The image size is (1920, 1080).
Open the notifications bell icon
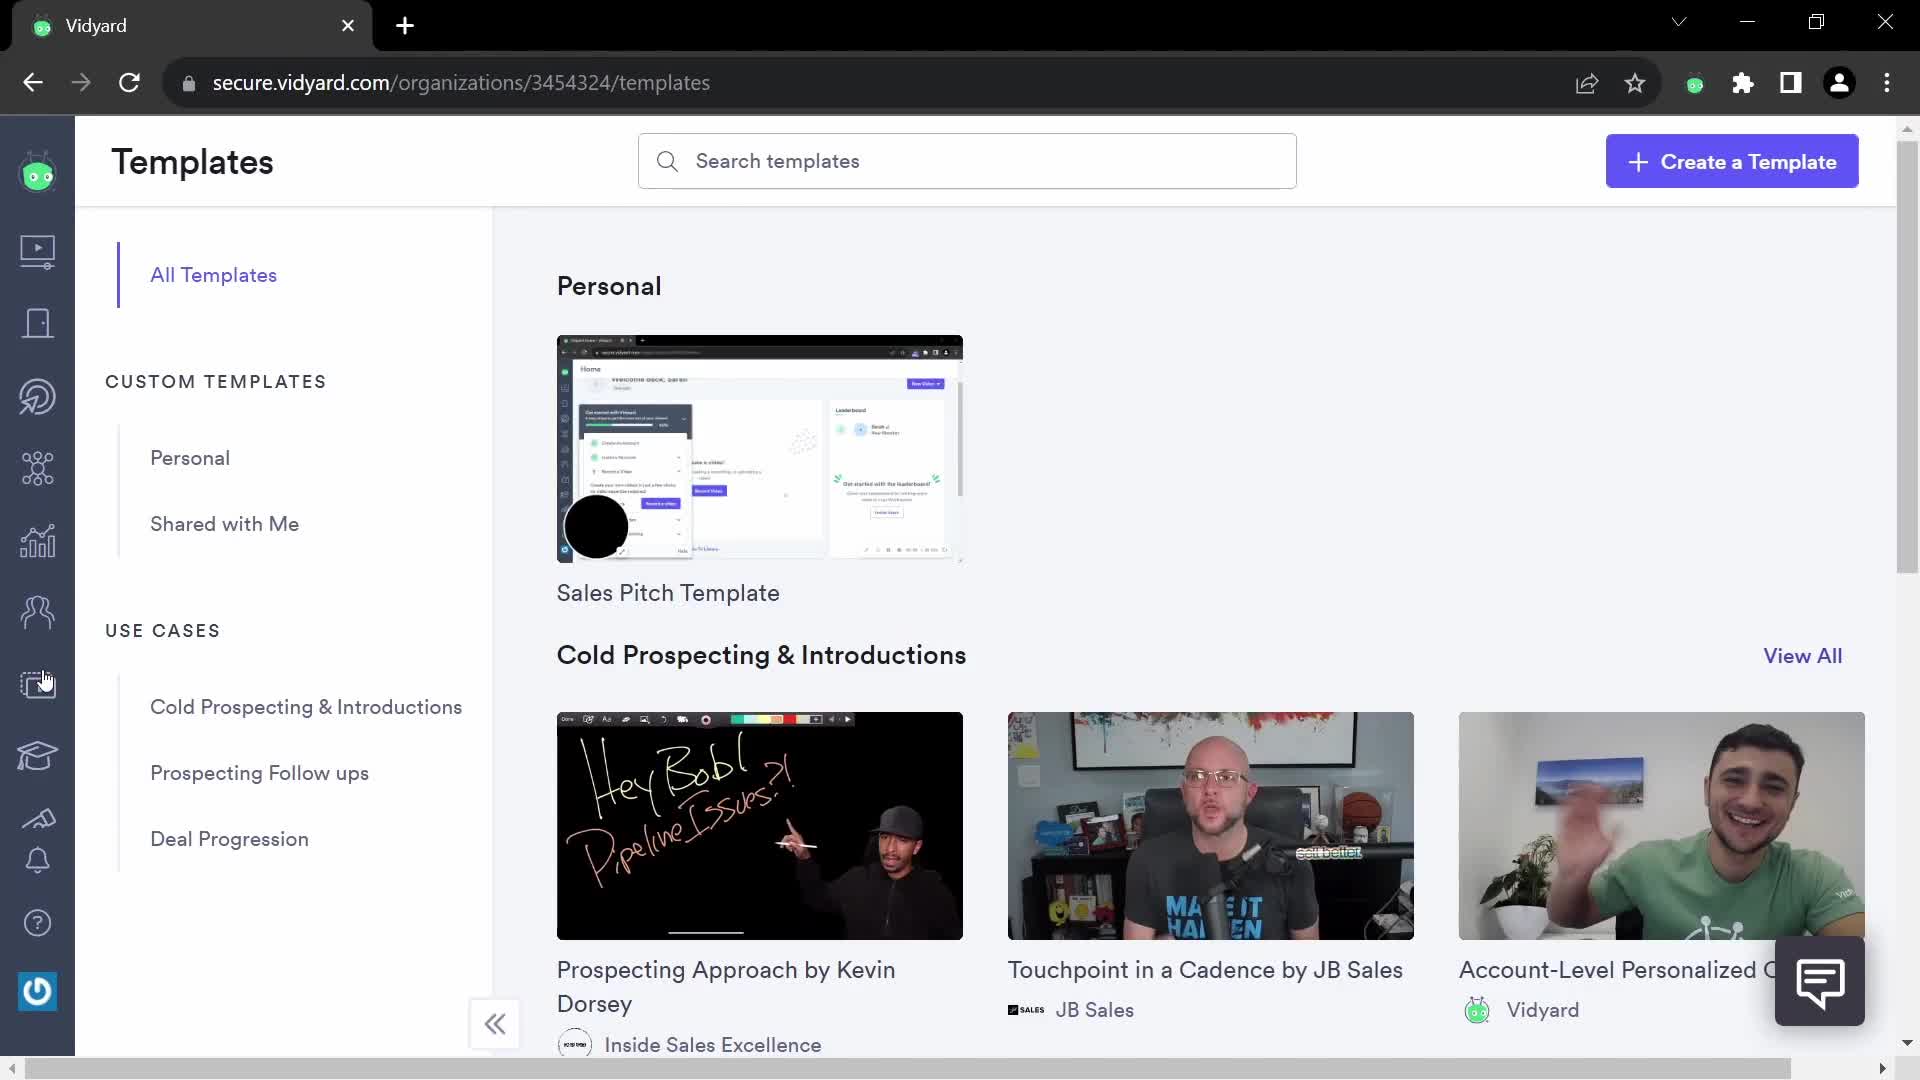click(38, 861)
